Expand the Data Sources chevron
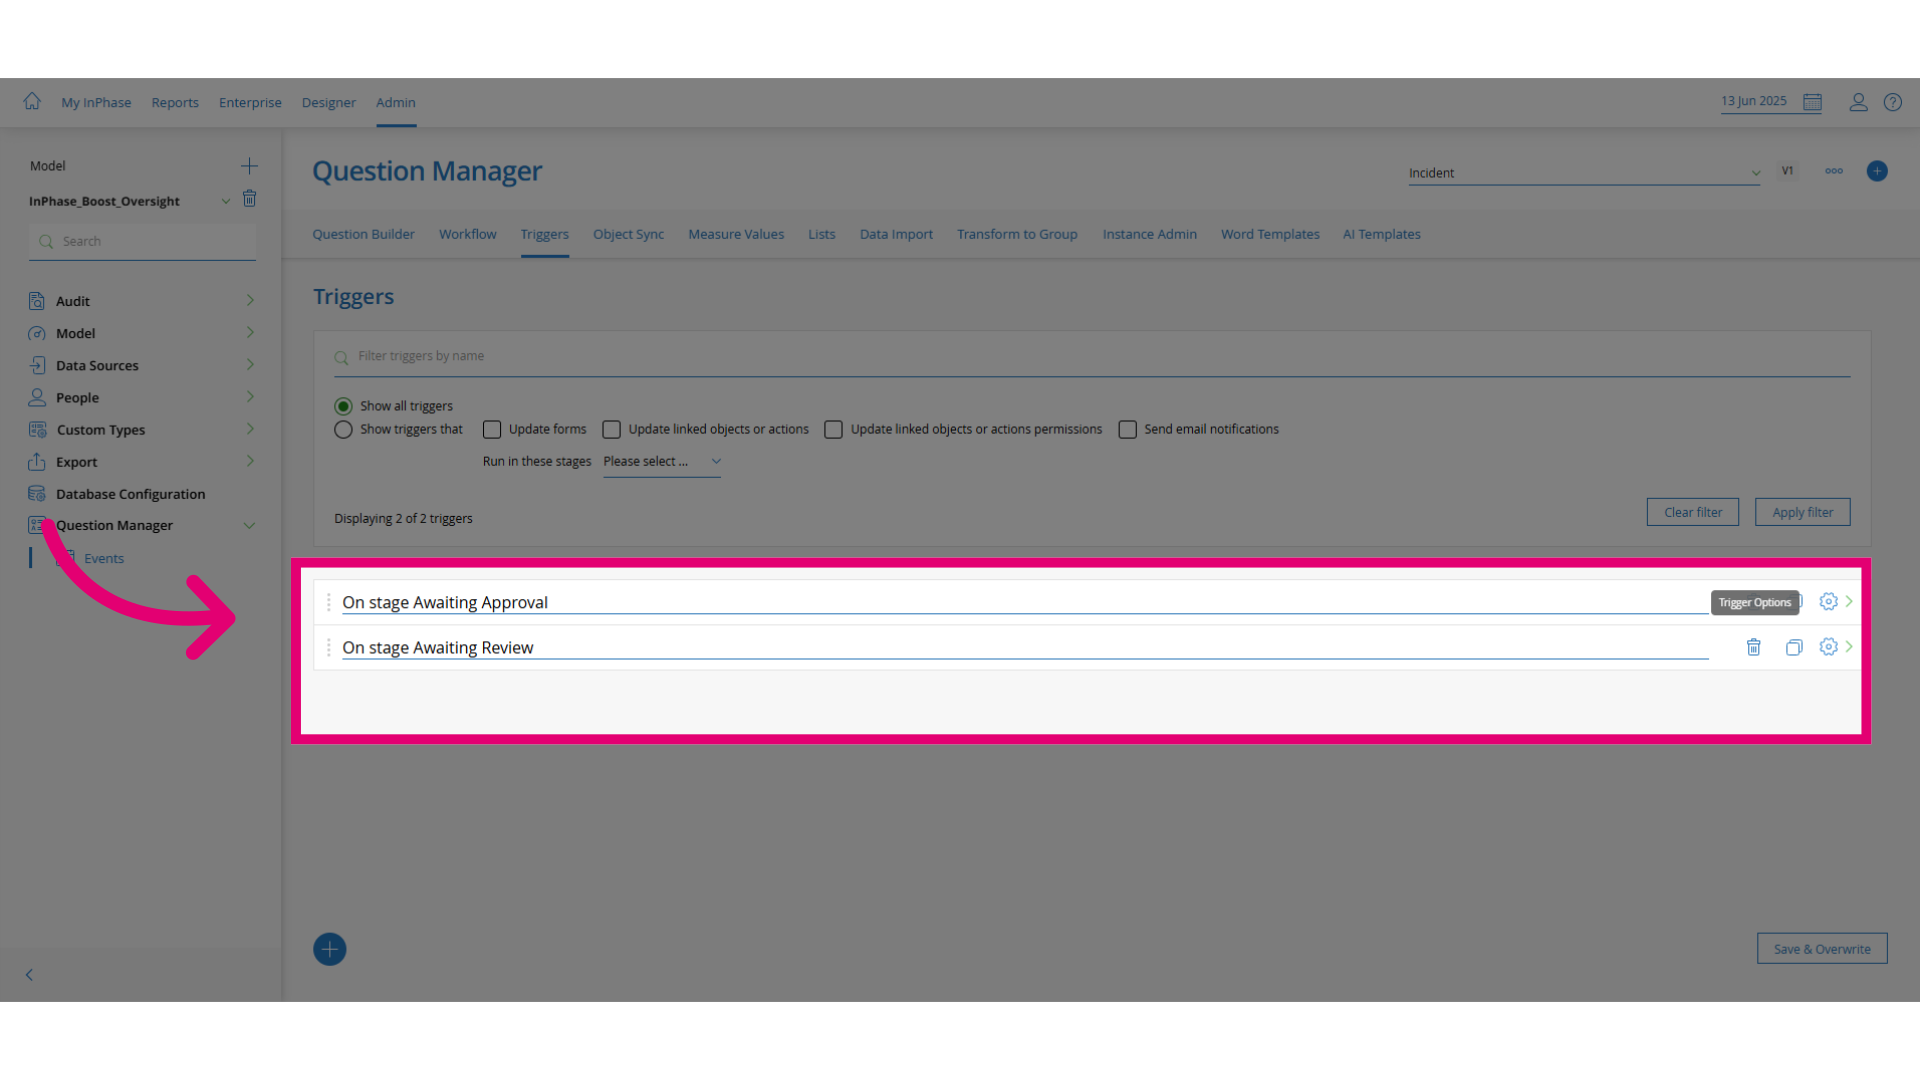 (250, 364)
